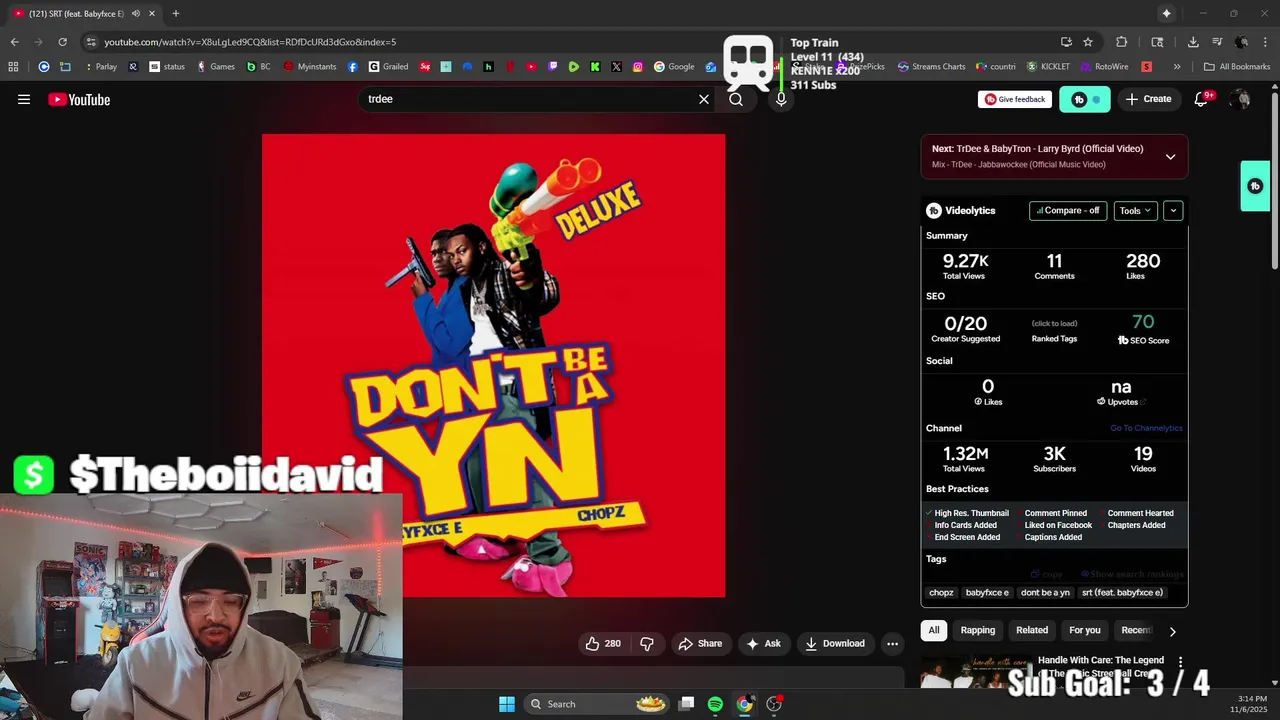Screen dimensions: 1280x720
Task: Open Spotify from the taskbar
Action: (715, 704)
